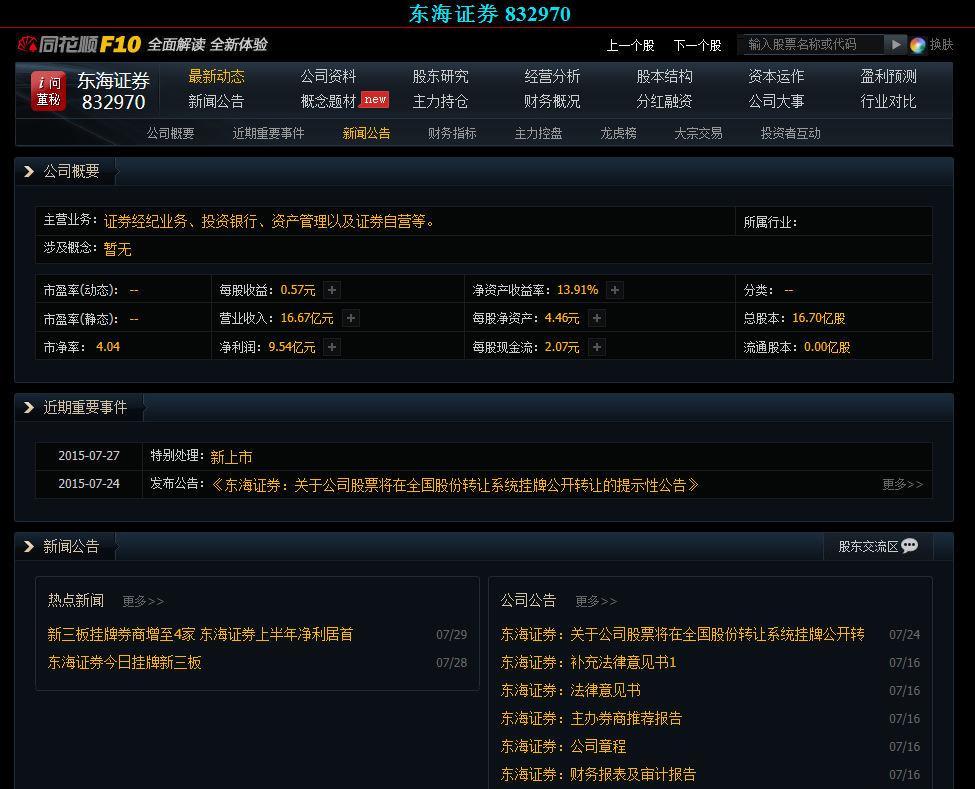This screenshot has height=789, width=975.
Task: Click the 股东交流区 chat bubble icon
Action: pyautogui.click(x=910, y=546)
